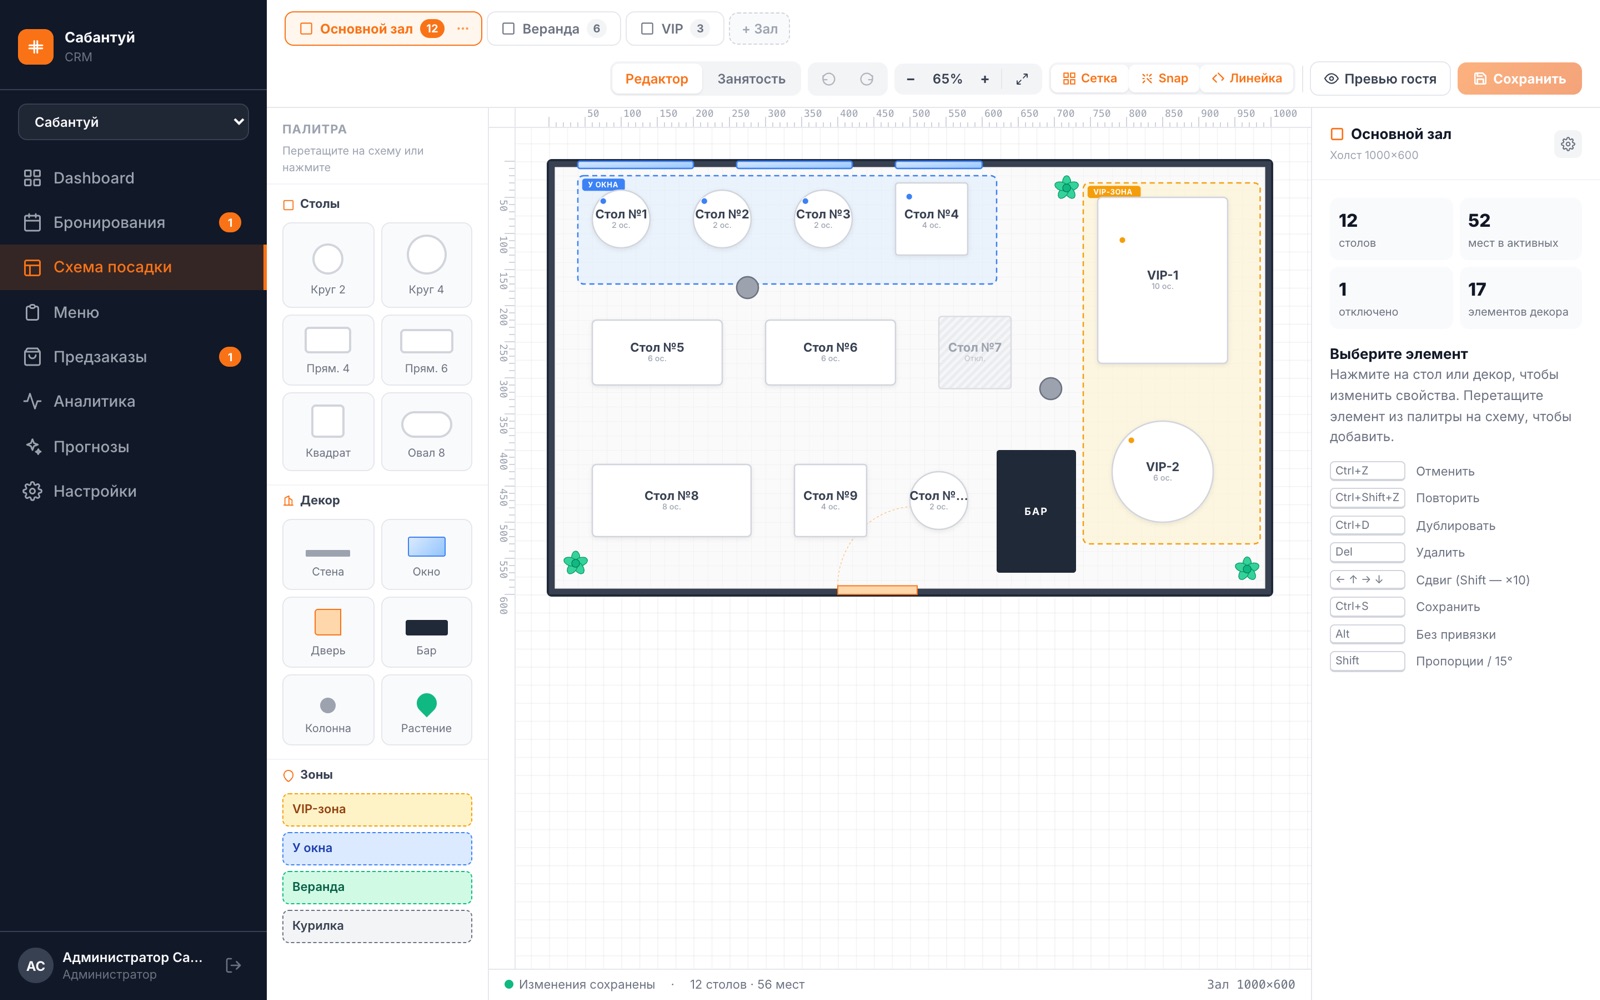Image resolution: width=1600 pixels, height=1000 pixels.
Task: Open Бронирования in the sidebar
Action: [133, 222]
